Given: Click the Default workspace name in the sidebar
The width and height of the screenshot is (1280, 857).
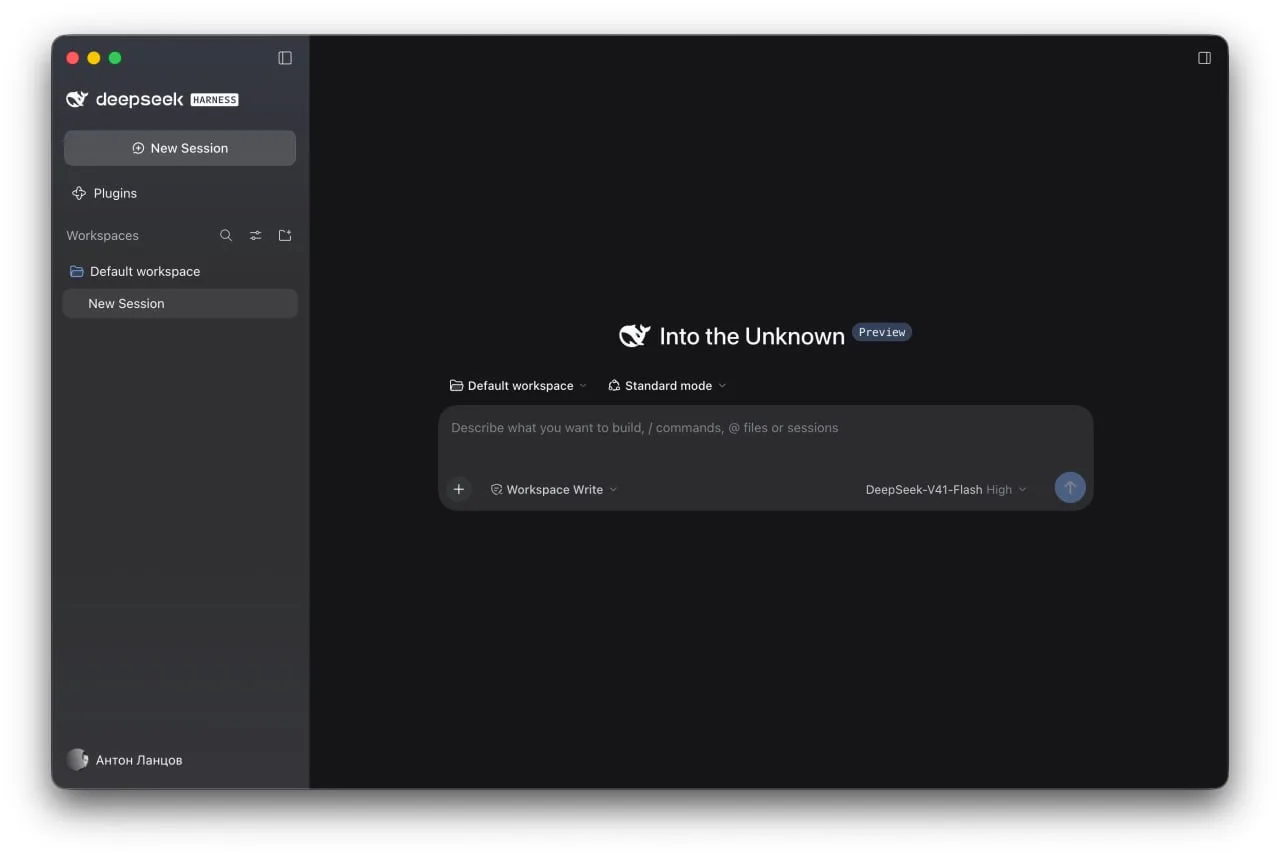Looking at the screenshot, I should click(145, 272).
